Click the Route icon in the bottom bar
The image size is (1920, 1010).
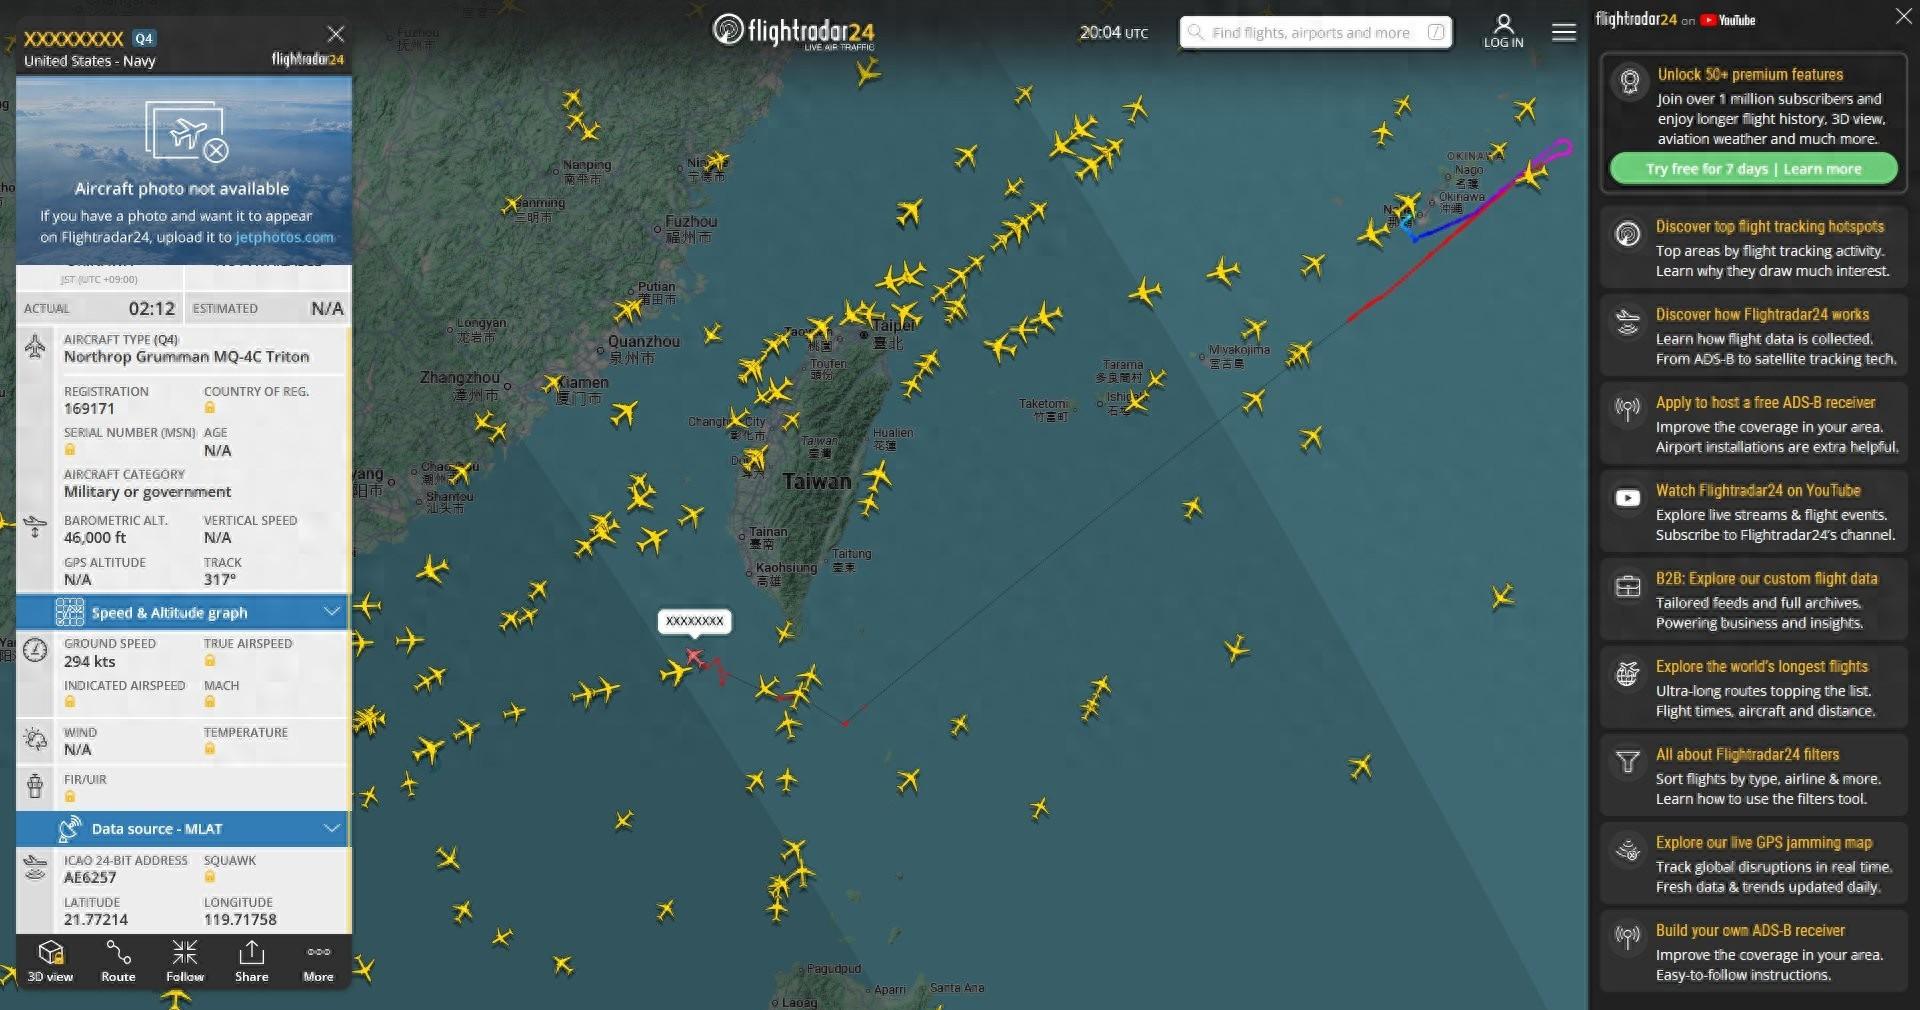tap(118, 961)
